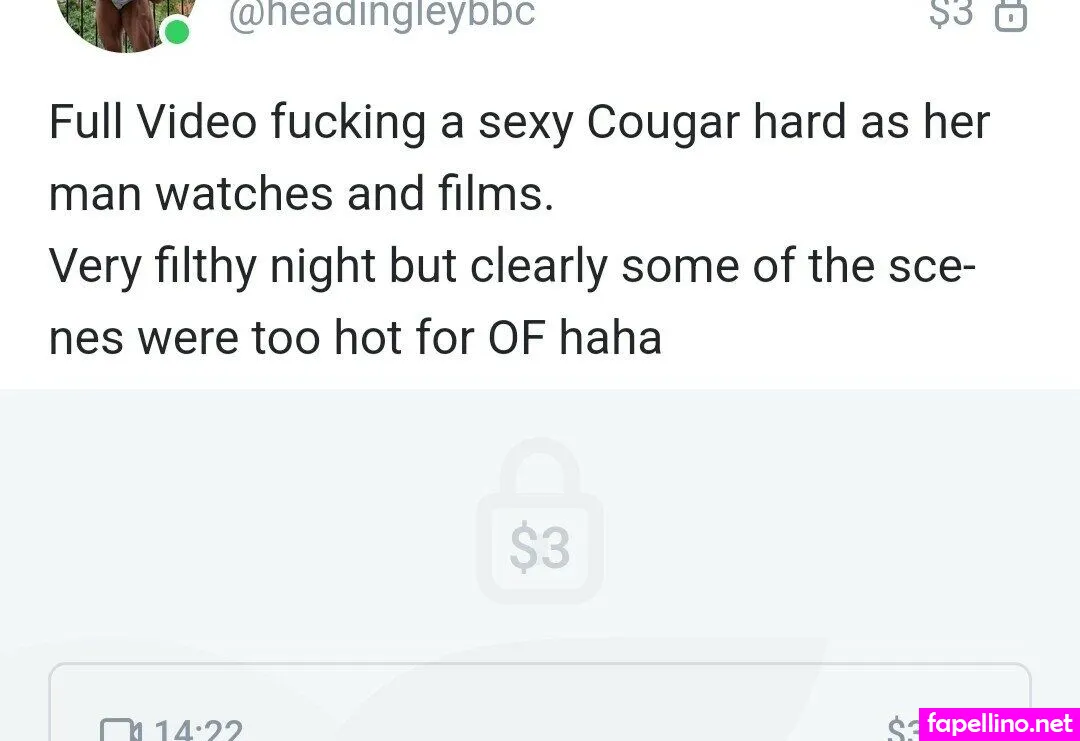The image size is (1080, 741).
Task: Click the line ending 'for OF haha'
Action: [355, 338]
